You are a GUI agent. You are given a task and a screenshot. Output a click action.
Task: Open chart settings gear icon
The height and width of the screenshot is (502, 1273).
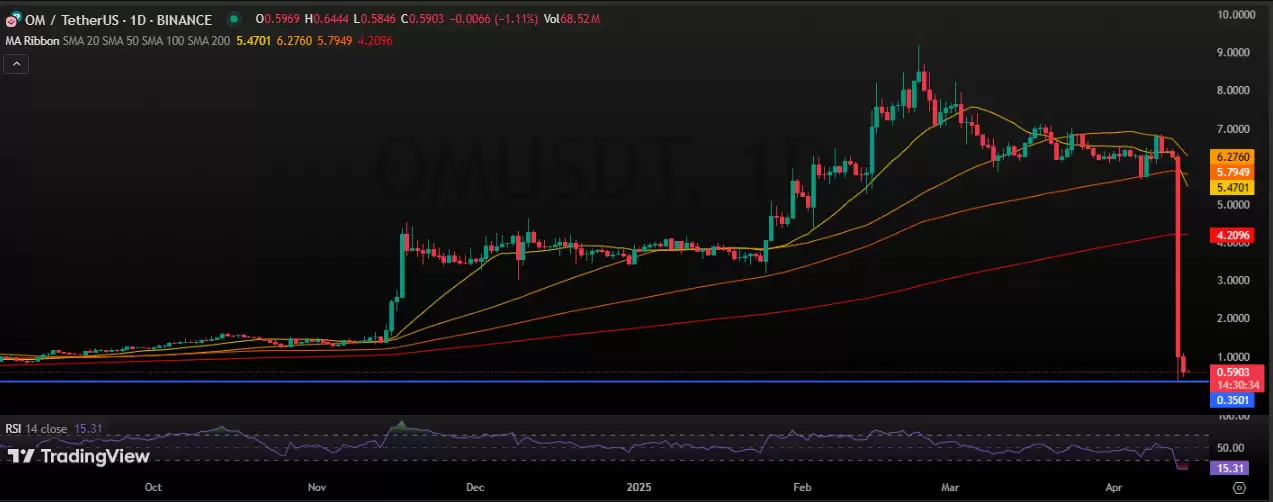click(1239, 488)
